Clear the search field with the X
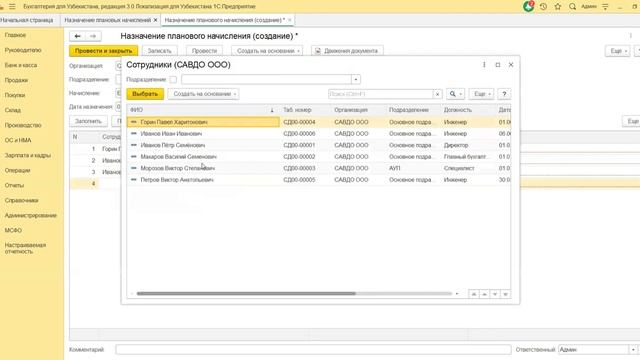This screenshot has height=360, width=640. [x=438, y=94]
